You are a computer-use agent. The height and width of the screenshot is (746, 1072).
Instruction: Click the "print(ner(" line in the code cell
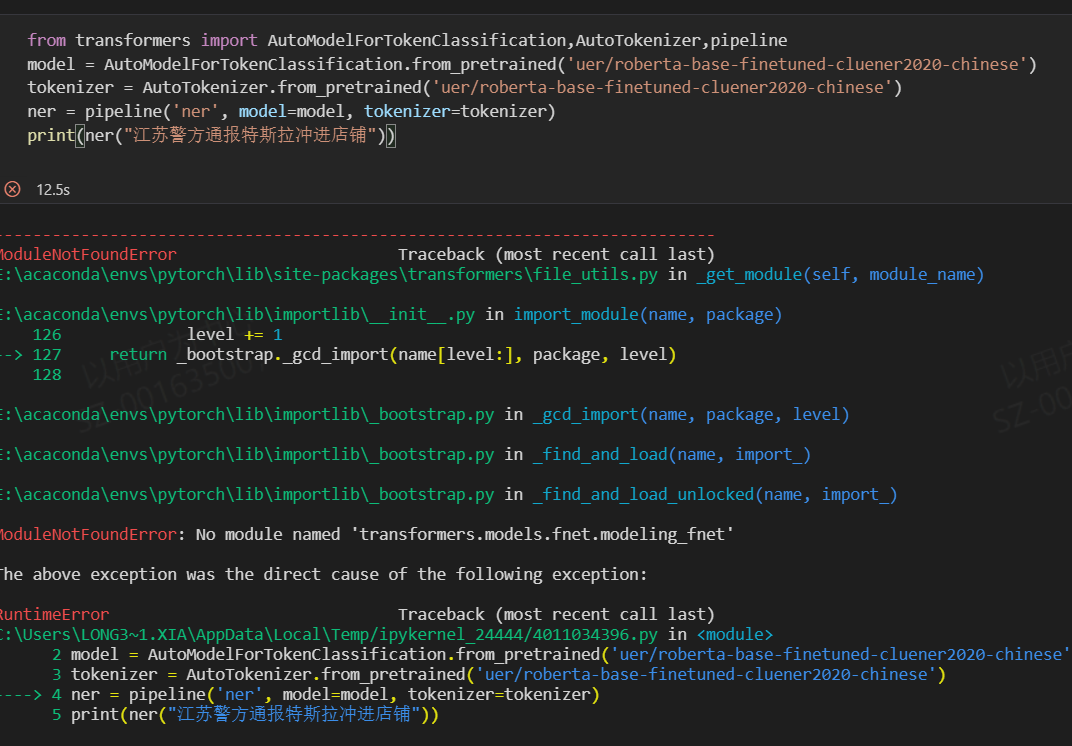point(211,135)
